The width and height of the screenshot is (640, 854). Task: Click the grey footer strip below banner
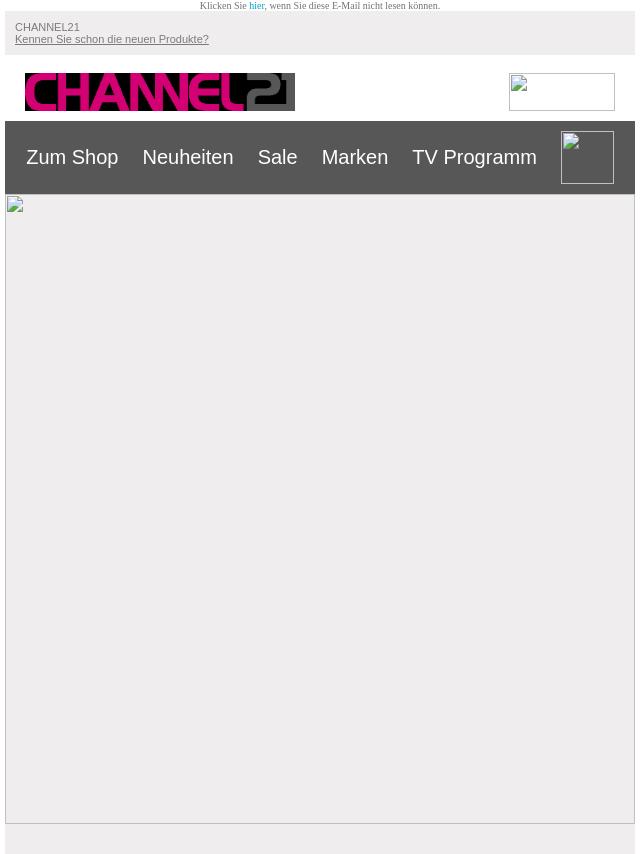tap(320, 839)
